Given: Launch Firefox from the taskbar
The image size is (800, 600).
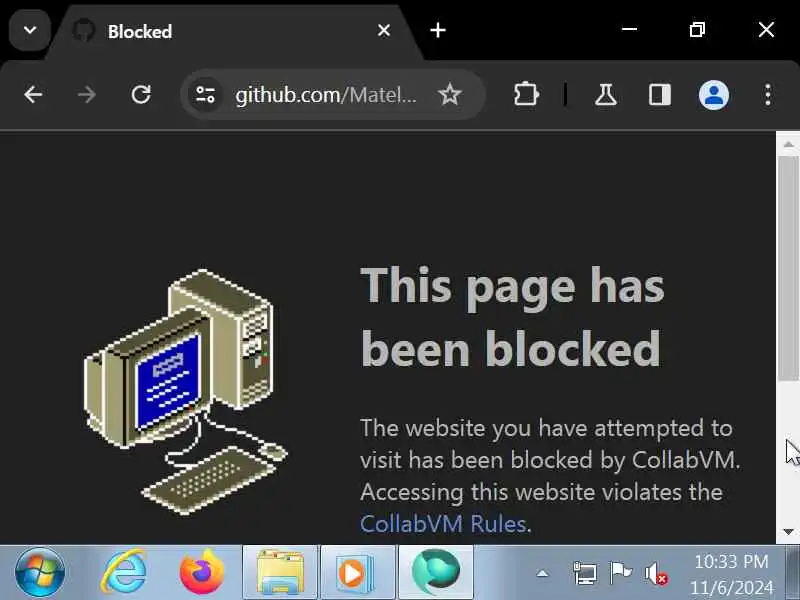Looking at the screenshot, I should pos(202,572).
